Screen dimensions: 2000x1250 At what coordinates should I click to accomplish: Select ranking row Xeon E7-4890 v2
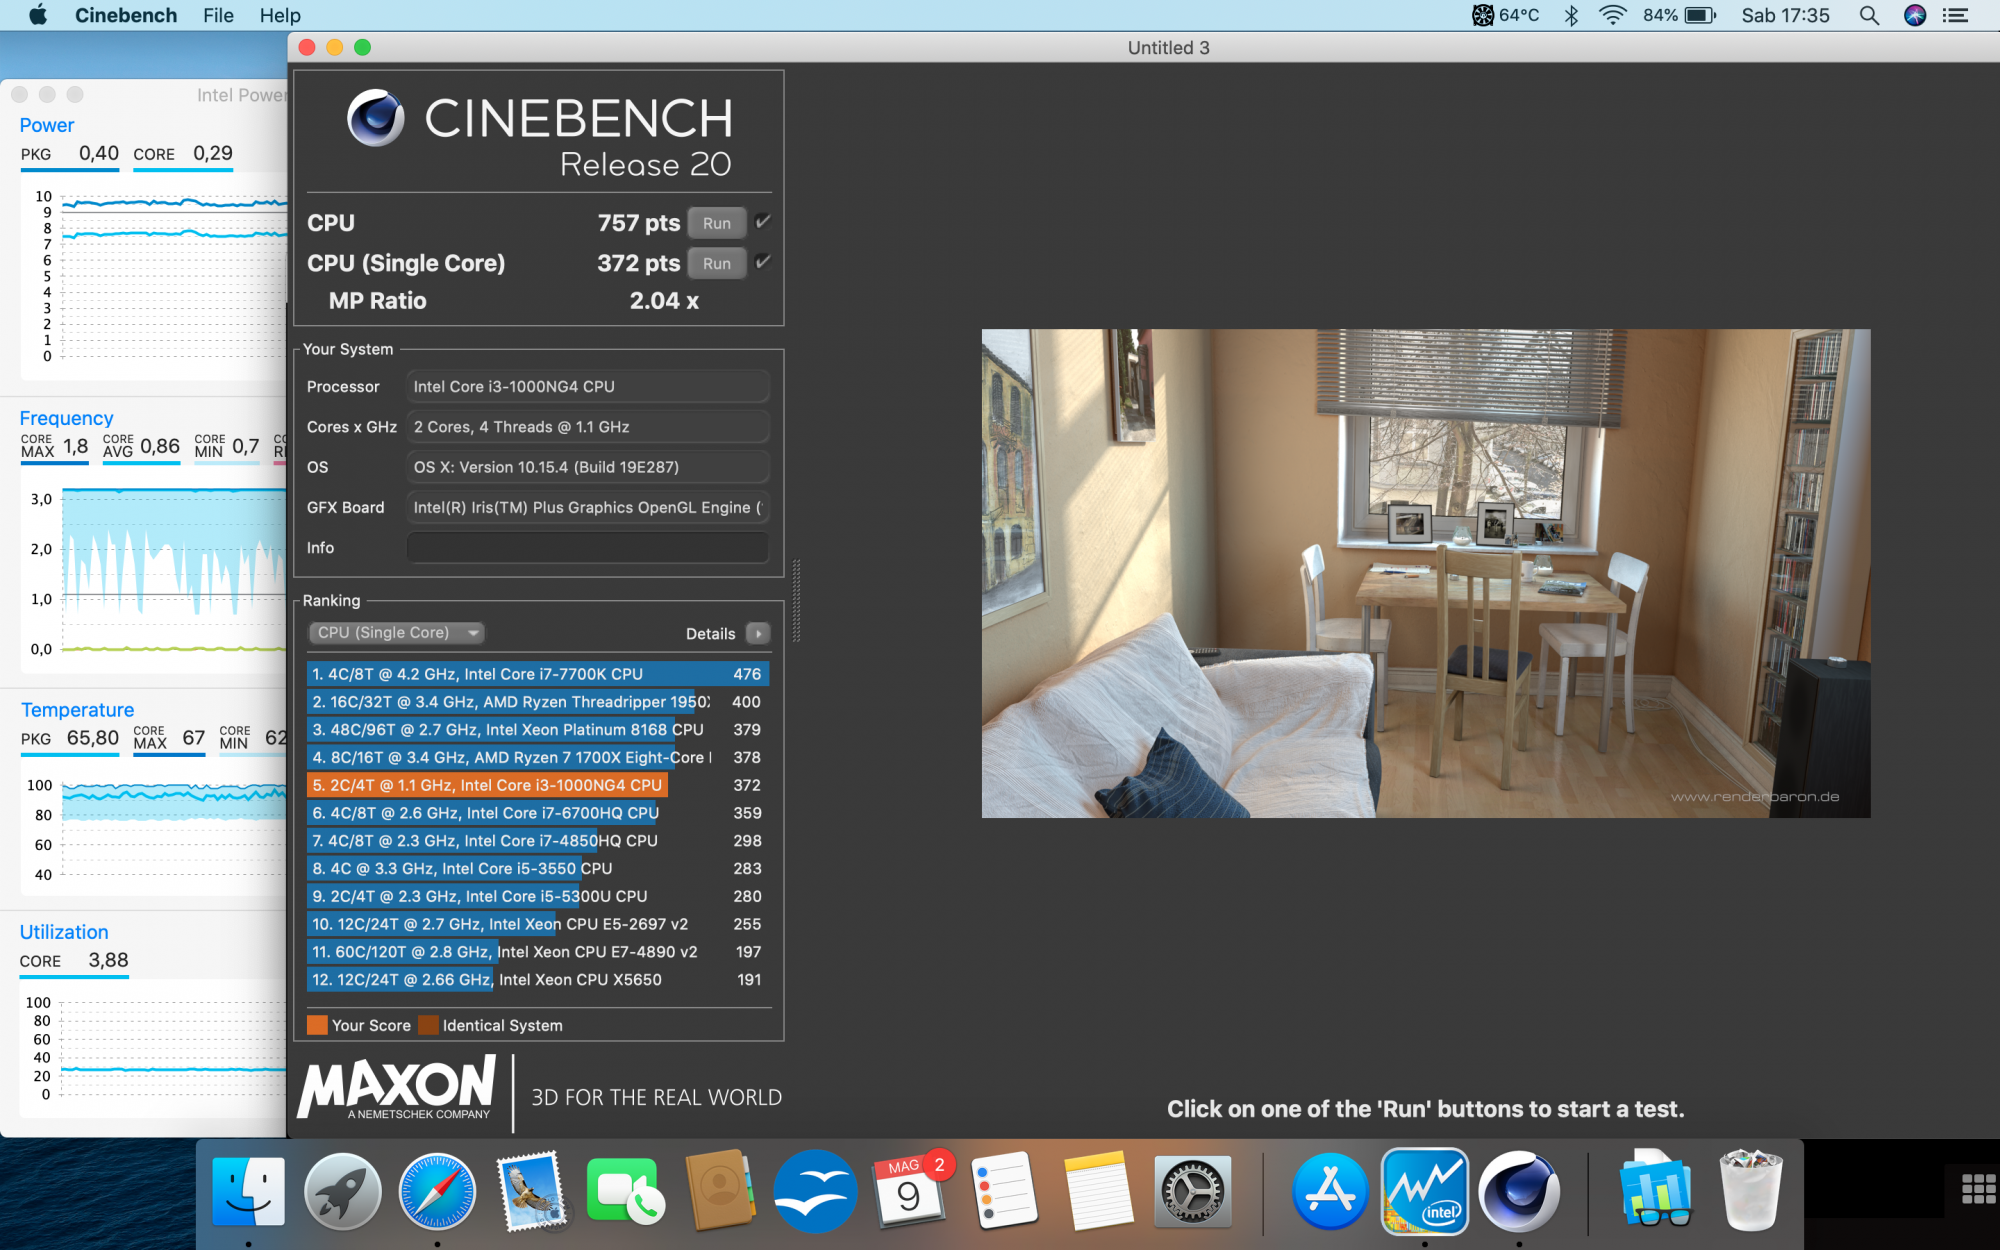point(538,952)
